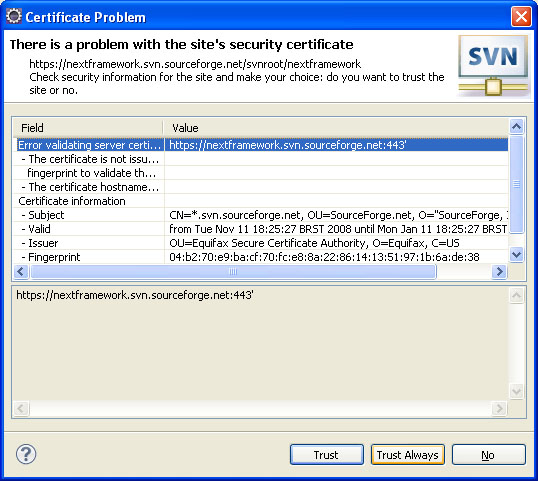Click the Equifax issuer value
The width and height of the screenshot is (538, 481).
(314, 243)
